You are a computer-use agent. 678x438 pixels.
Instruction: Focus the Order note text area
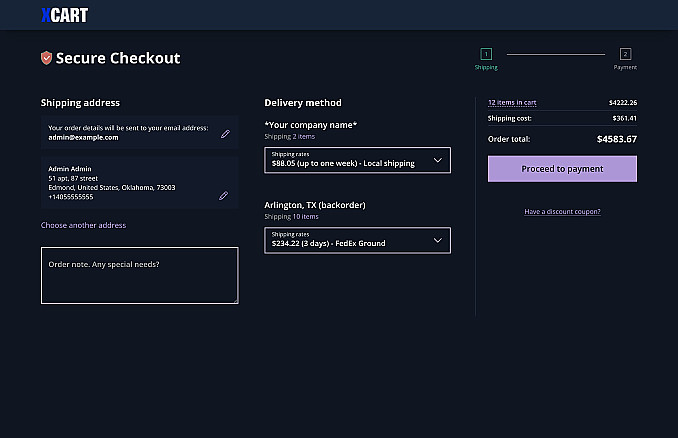tap(139, 275)
